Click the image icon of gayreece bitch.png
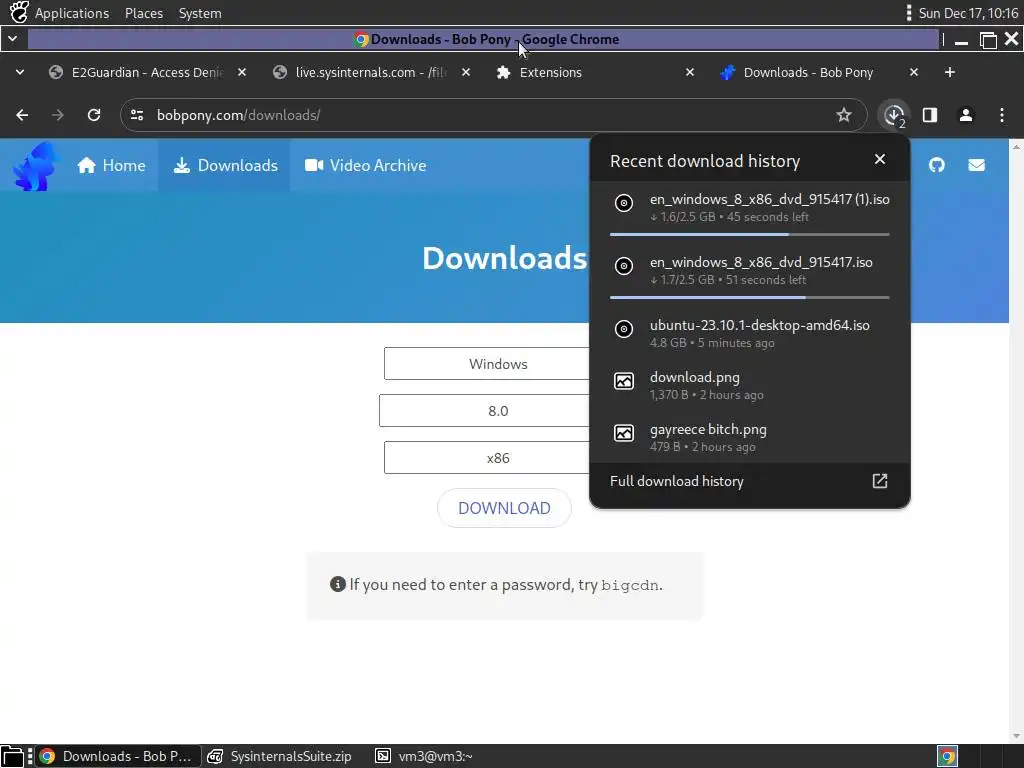Screen dimensions: 1024x768 click(624, 433)
